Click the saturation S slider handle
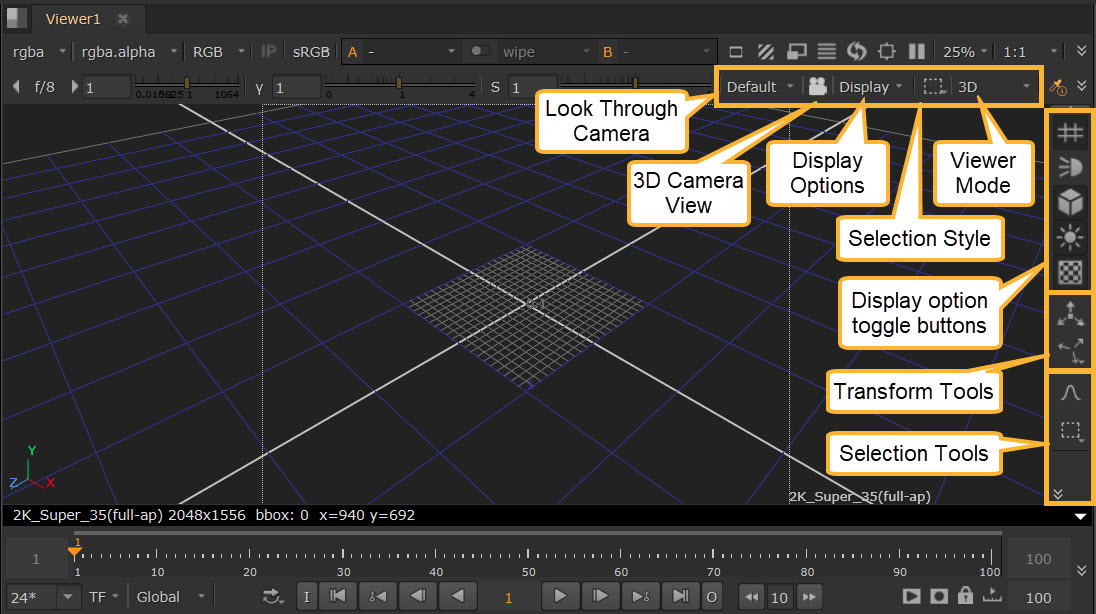The image size is (1096, 614). (635, 83)
